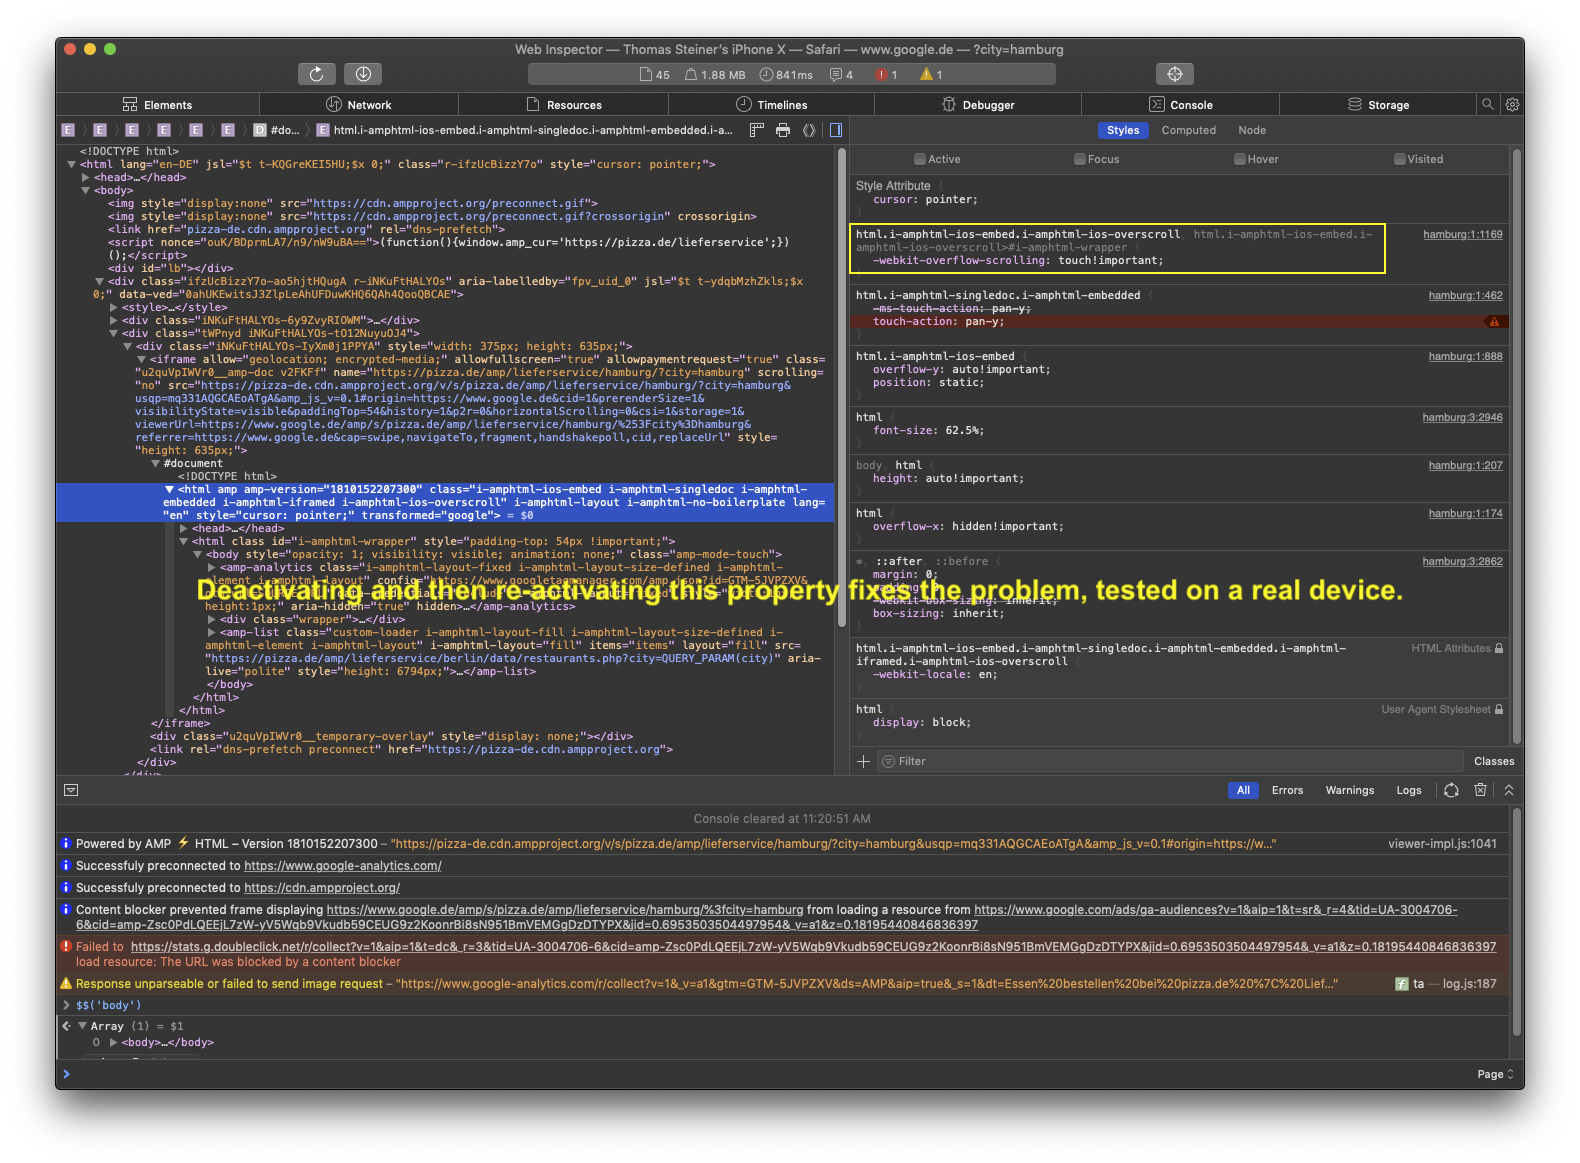Image resolution: width=1580 pixels, height=1163 pixels.
Task: Open the Timelines tab
Action: click(x=771, y=105)
